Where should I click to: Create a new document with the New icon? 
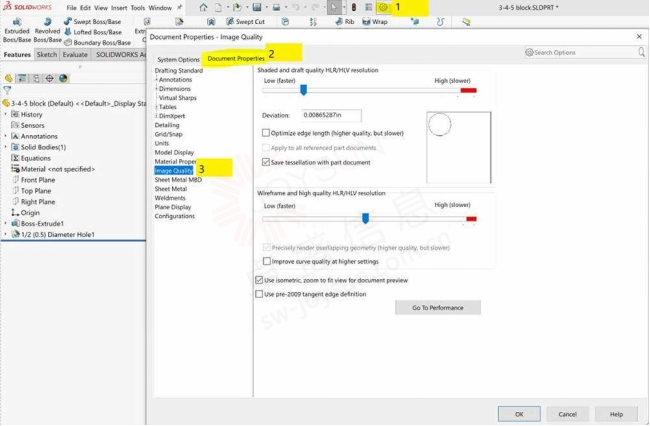click(218, 7)
